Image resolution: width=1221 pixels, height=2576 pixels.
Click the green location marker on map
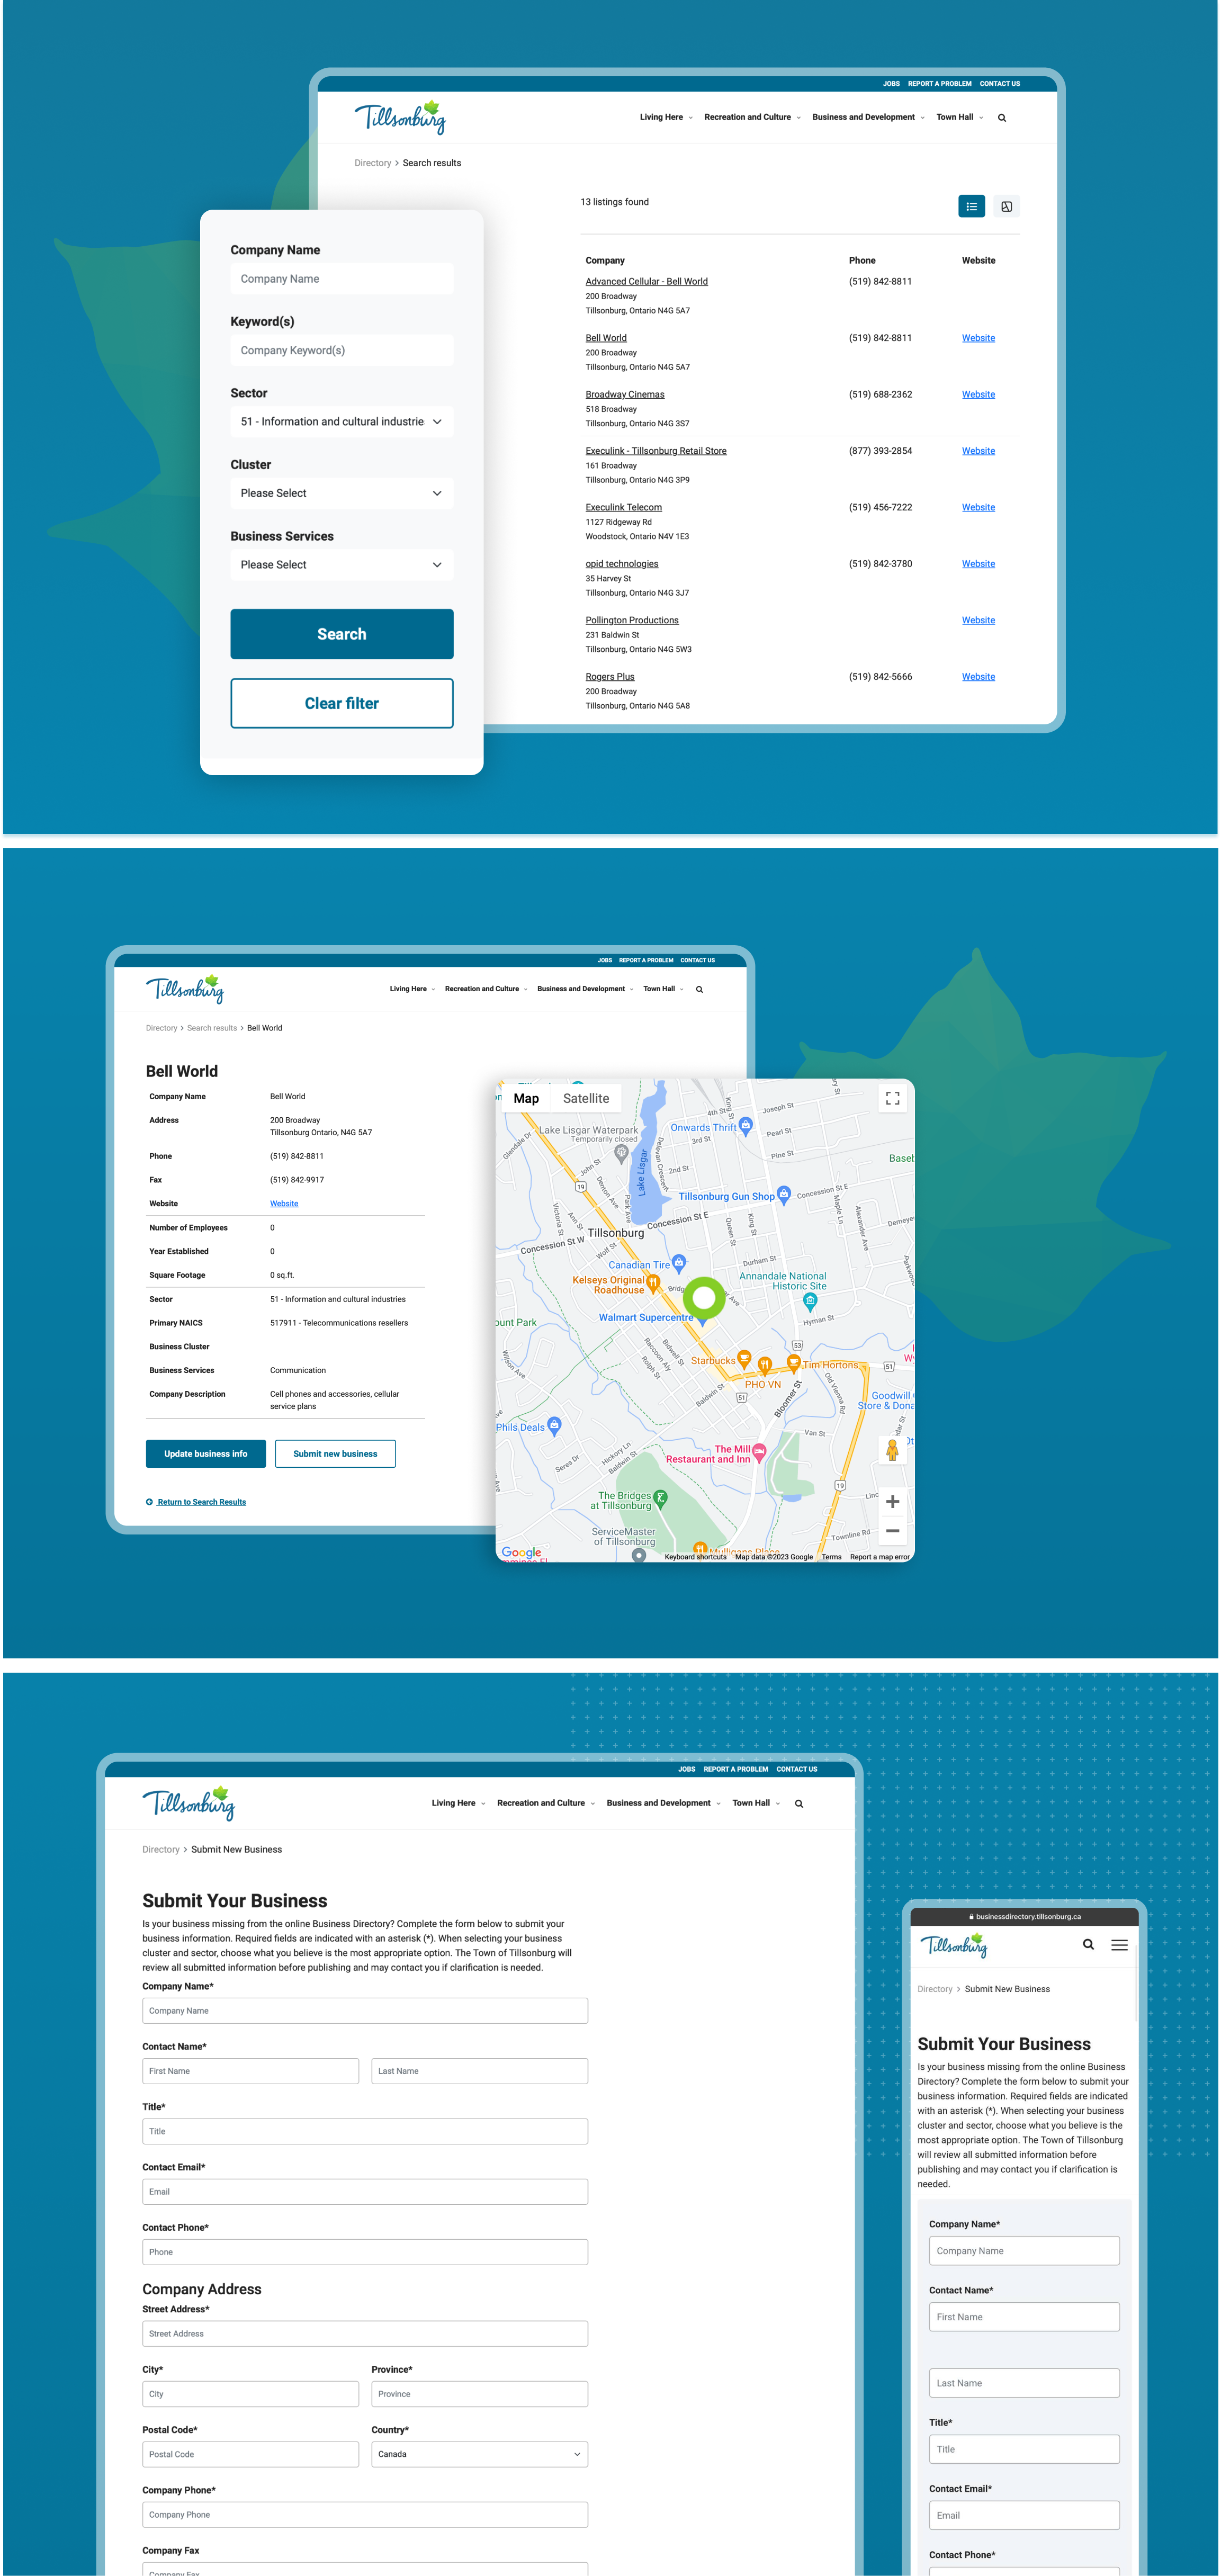pos(704,1298)
